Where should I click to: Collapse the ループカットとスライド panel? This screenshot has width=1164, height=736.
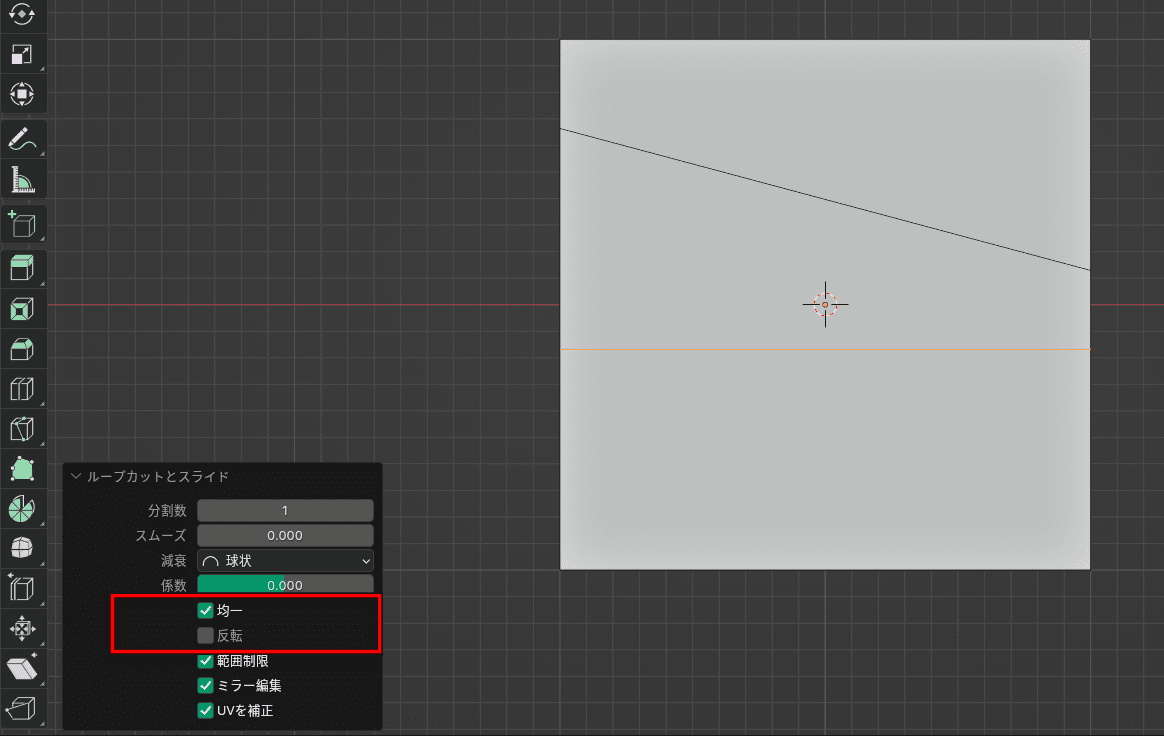(76, 476)
